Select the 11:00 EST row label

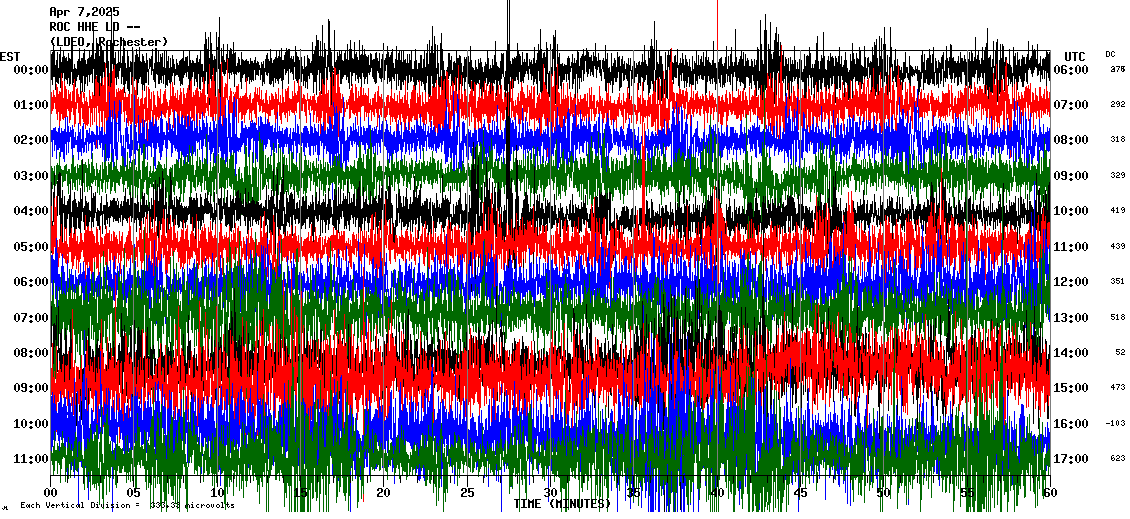coord(31,459)
